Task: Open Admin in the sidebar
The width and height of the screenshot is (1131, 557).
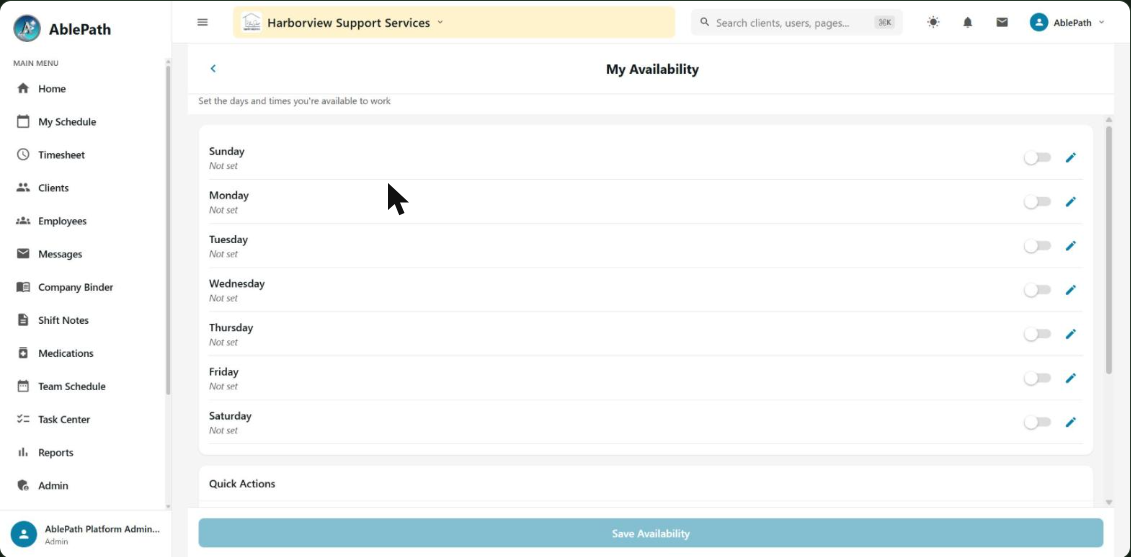Action: coord(83,486)
